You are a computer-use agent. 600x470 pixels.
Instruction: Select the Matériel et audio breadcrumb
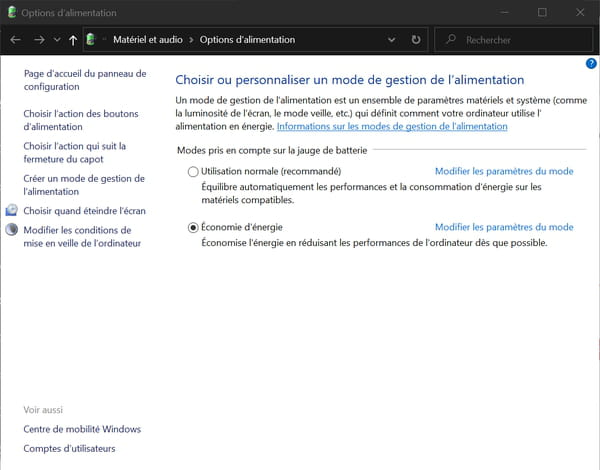pos(148,39)
